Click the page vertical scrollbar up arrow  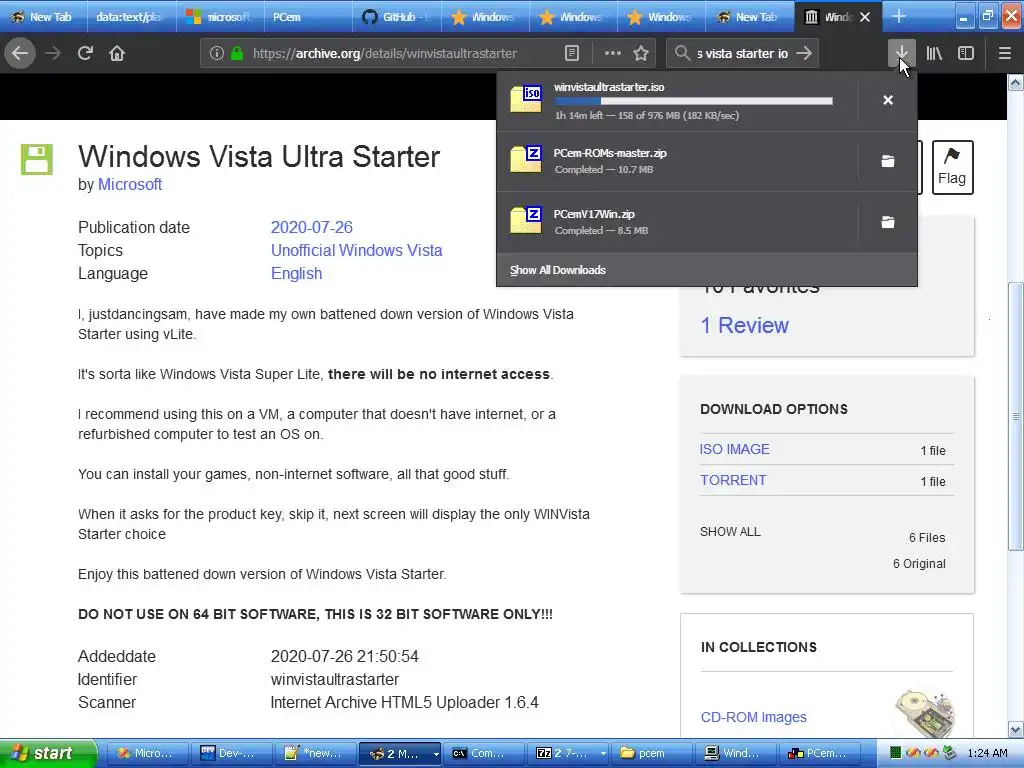click(1016, 82)
